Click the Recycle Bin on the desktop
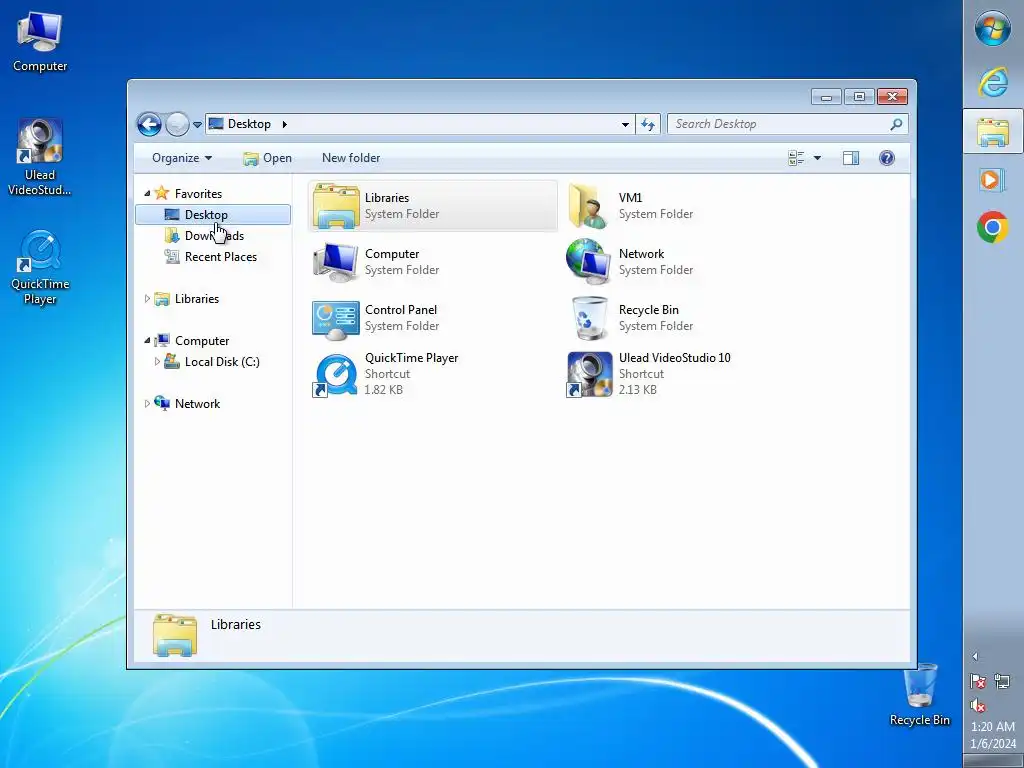 (920, 695)
